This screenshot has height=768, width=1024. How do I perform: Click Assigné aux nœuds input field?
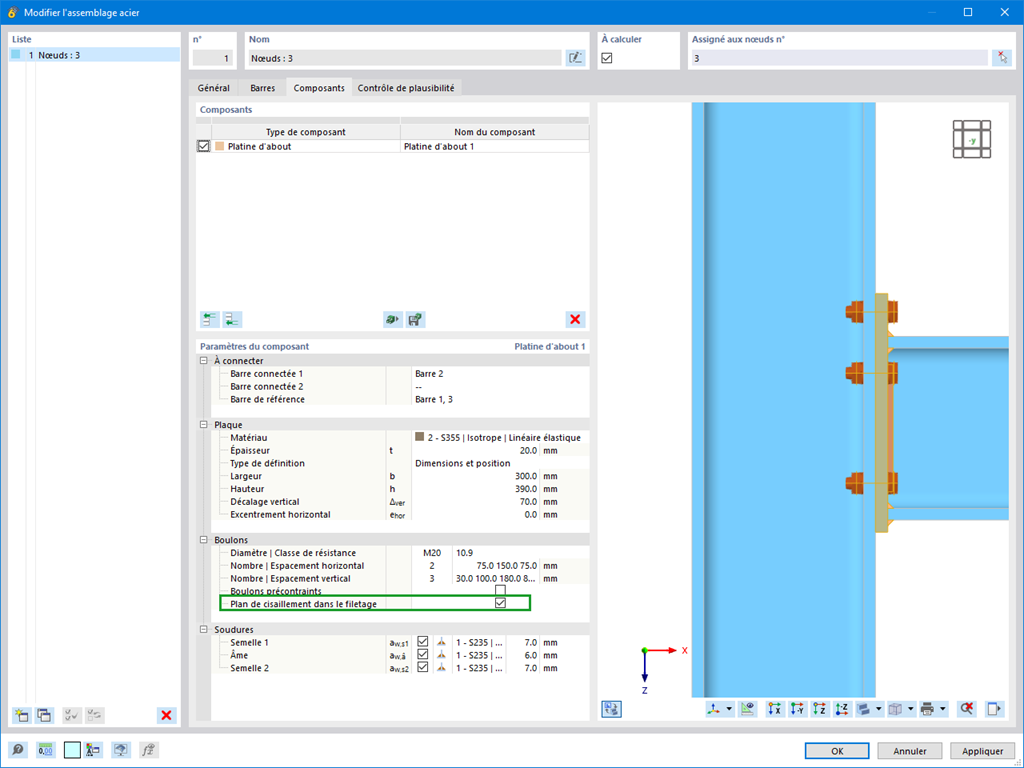point(840,58)
